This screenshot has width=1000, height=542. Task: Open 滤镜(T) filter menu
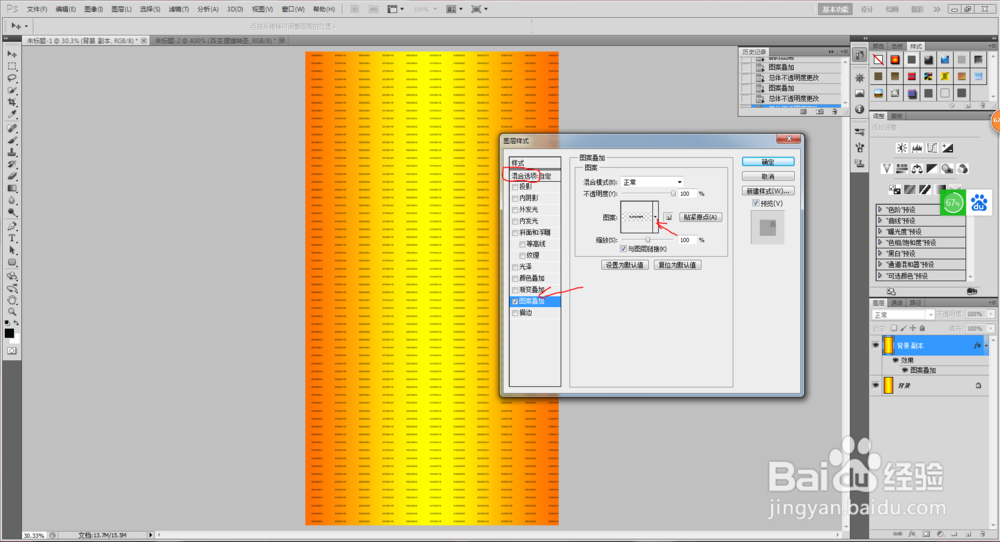click(179, 10)
